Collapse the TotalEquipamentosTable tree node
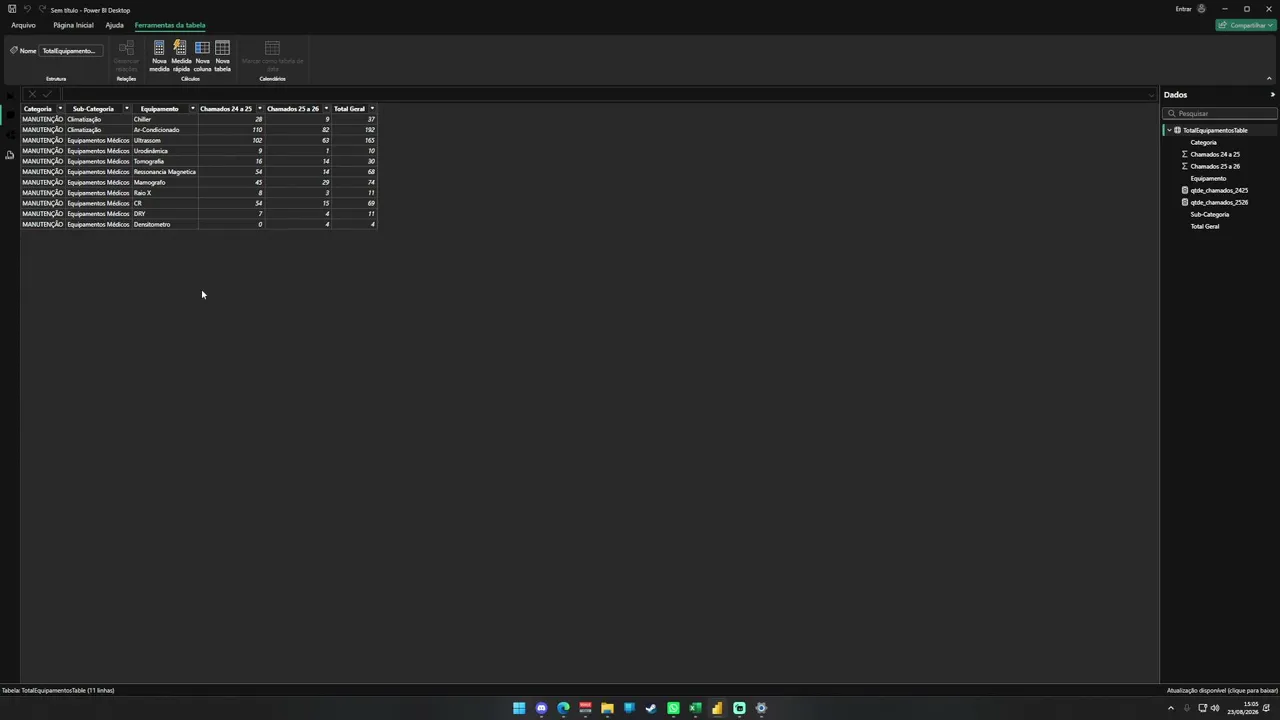1280x720 pixels. tap(1169, 130)
